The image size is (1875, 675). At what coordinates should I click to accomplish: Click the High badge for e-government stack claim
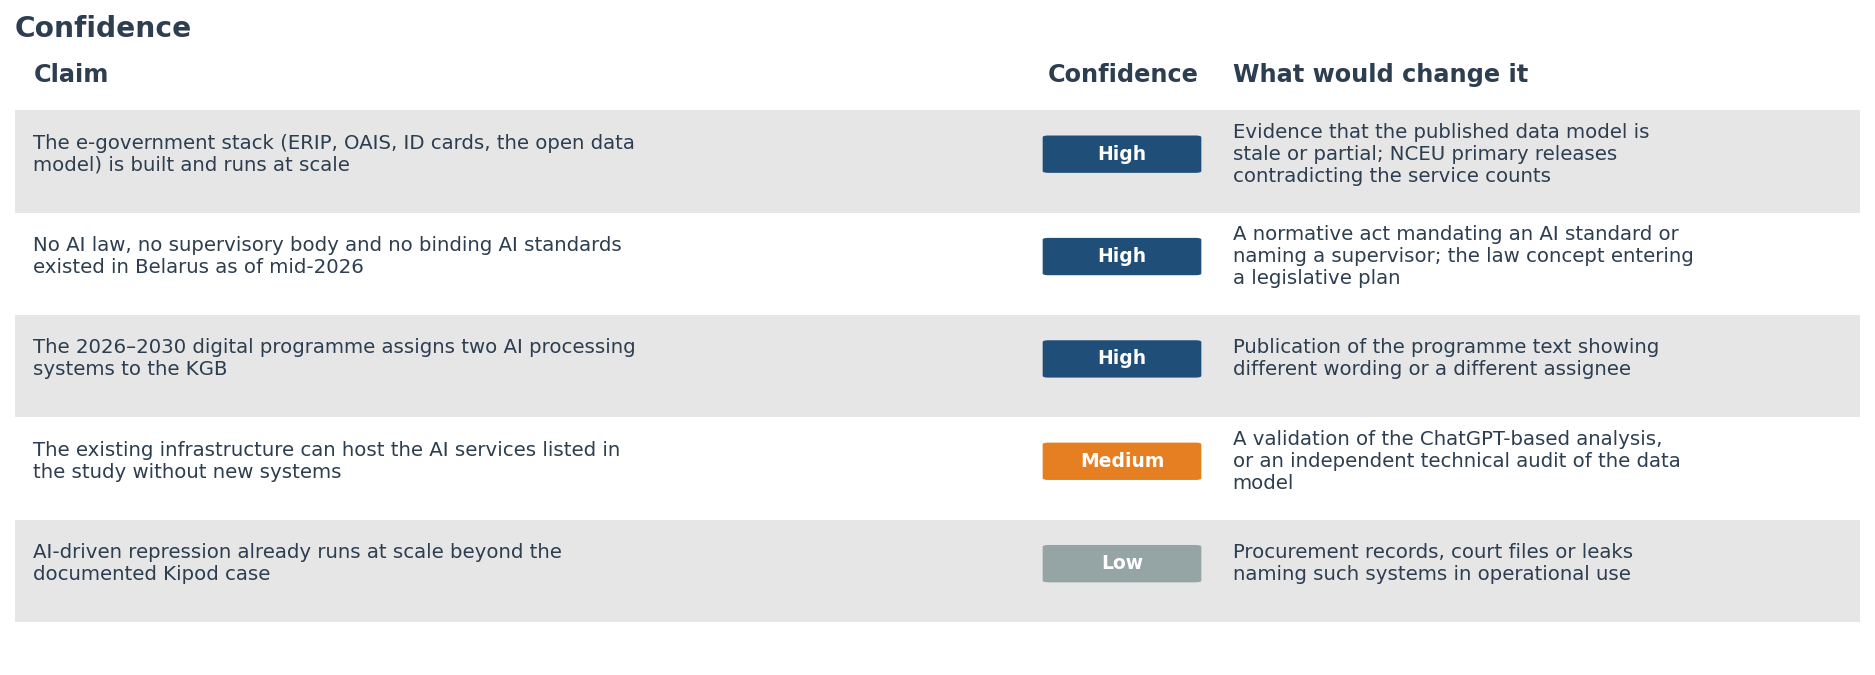[x=1121, y=154]
